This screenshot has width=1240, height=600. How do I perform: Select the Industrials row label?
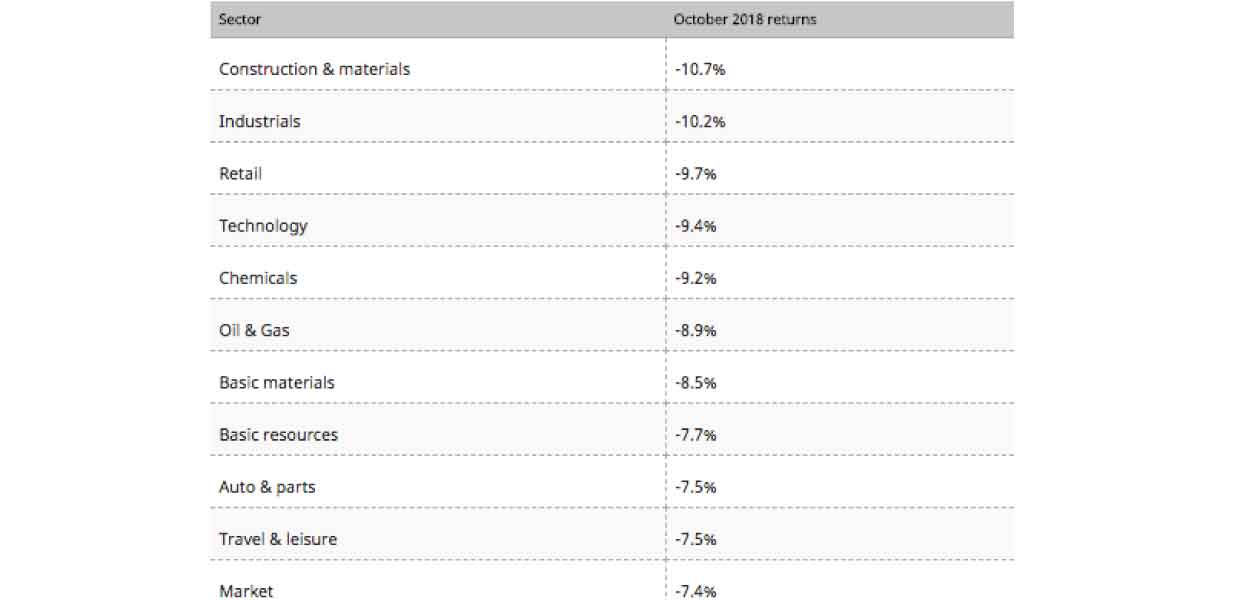point(259,121)
